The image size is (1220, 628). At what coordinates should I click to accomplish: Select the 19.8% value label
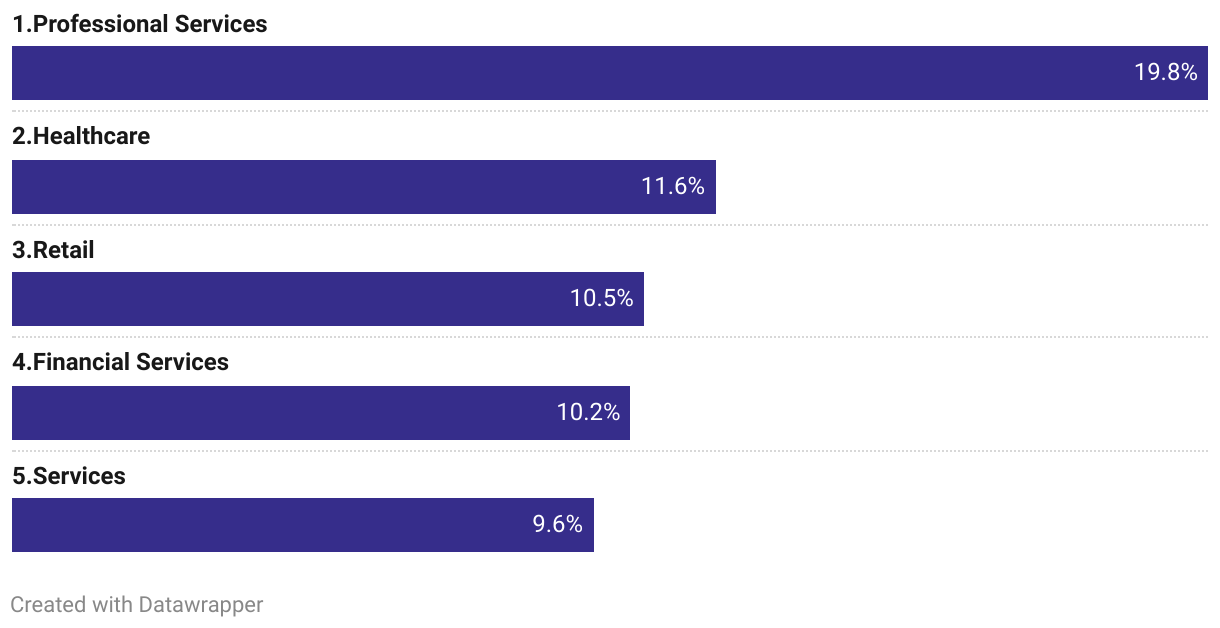1165,72
